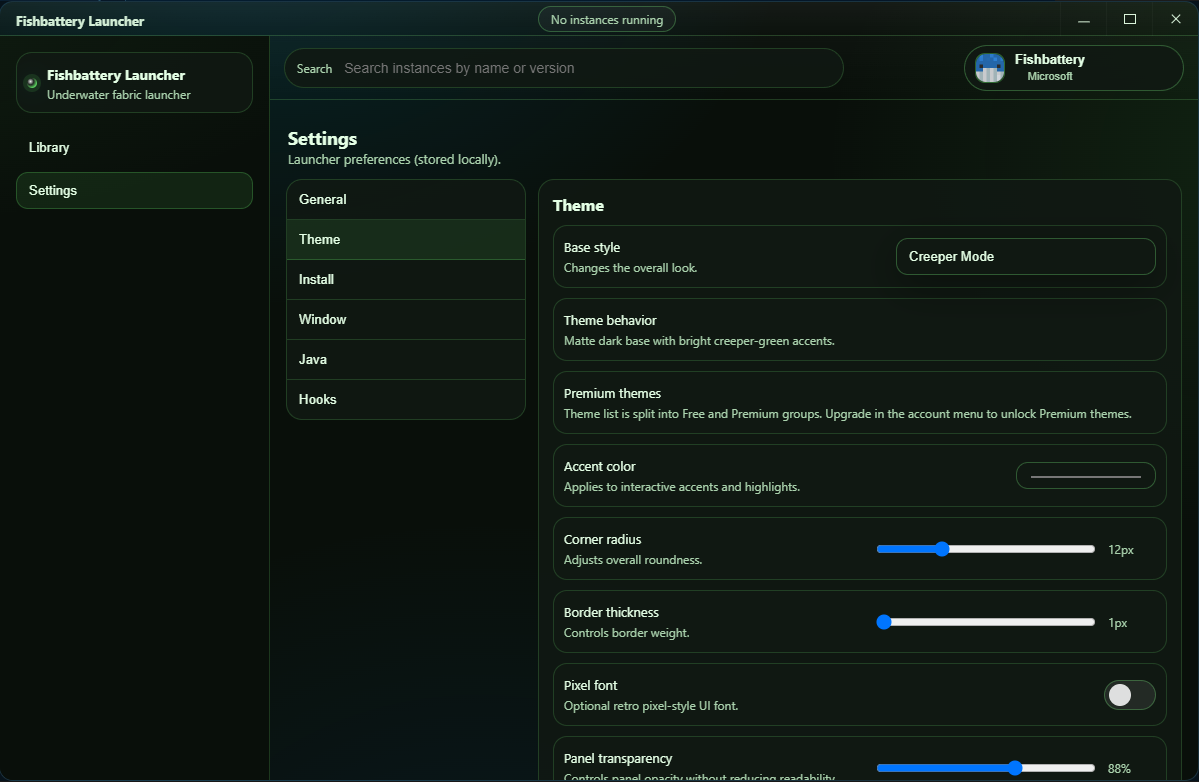Click the Accent color swatch
The width and height of the screenshot is (1199, 782).
point(1085,475)
